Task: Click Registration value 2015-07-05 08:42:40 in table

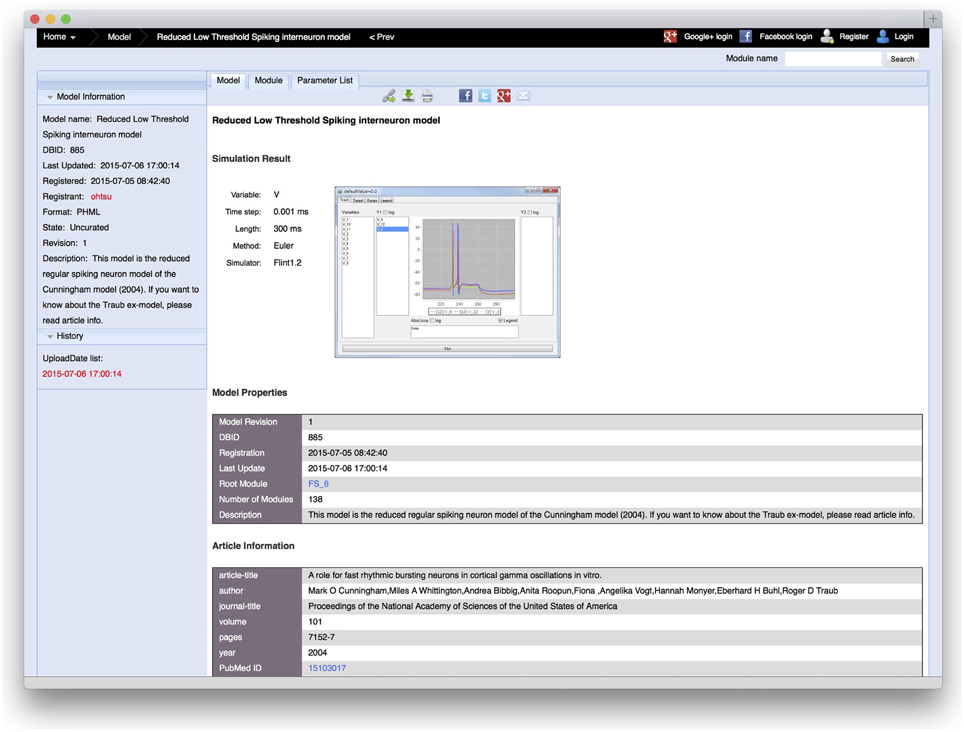Action: point(348,453)
